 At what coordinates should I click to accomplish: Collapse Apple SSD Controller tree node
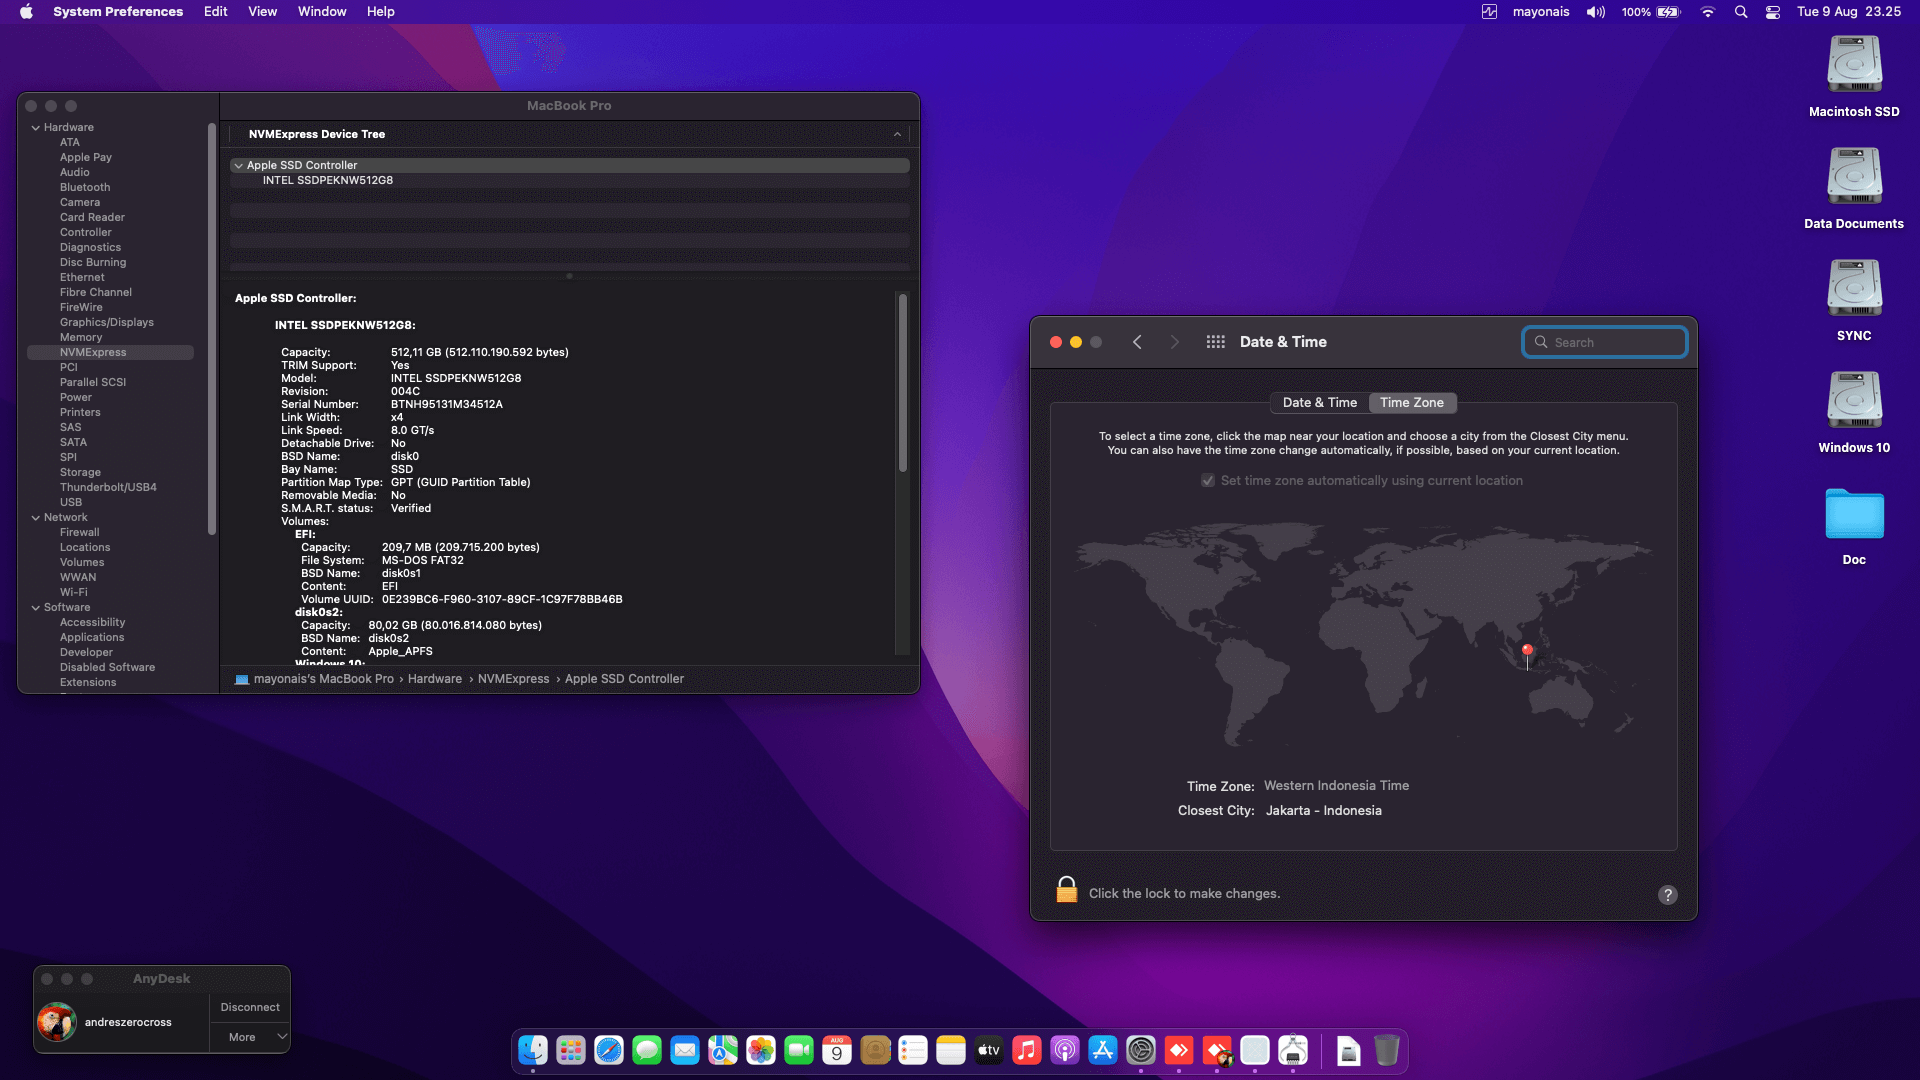tap(238, 166)
